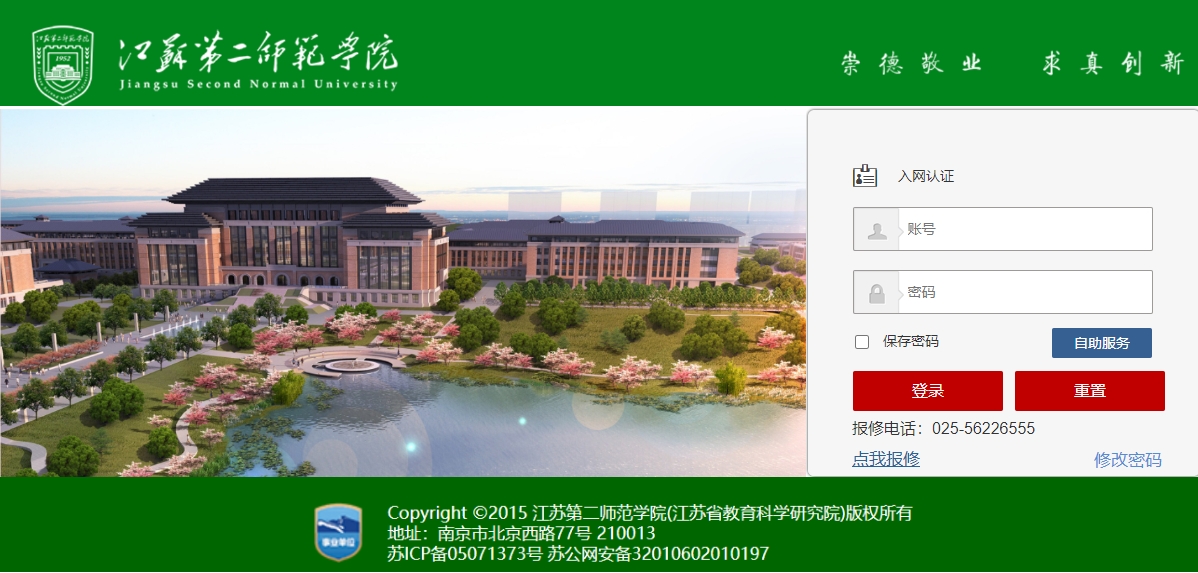Click the red 登录 login button

pyautogui.click(x=928, y=391)
